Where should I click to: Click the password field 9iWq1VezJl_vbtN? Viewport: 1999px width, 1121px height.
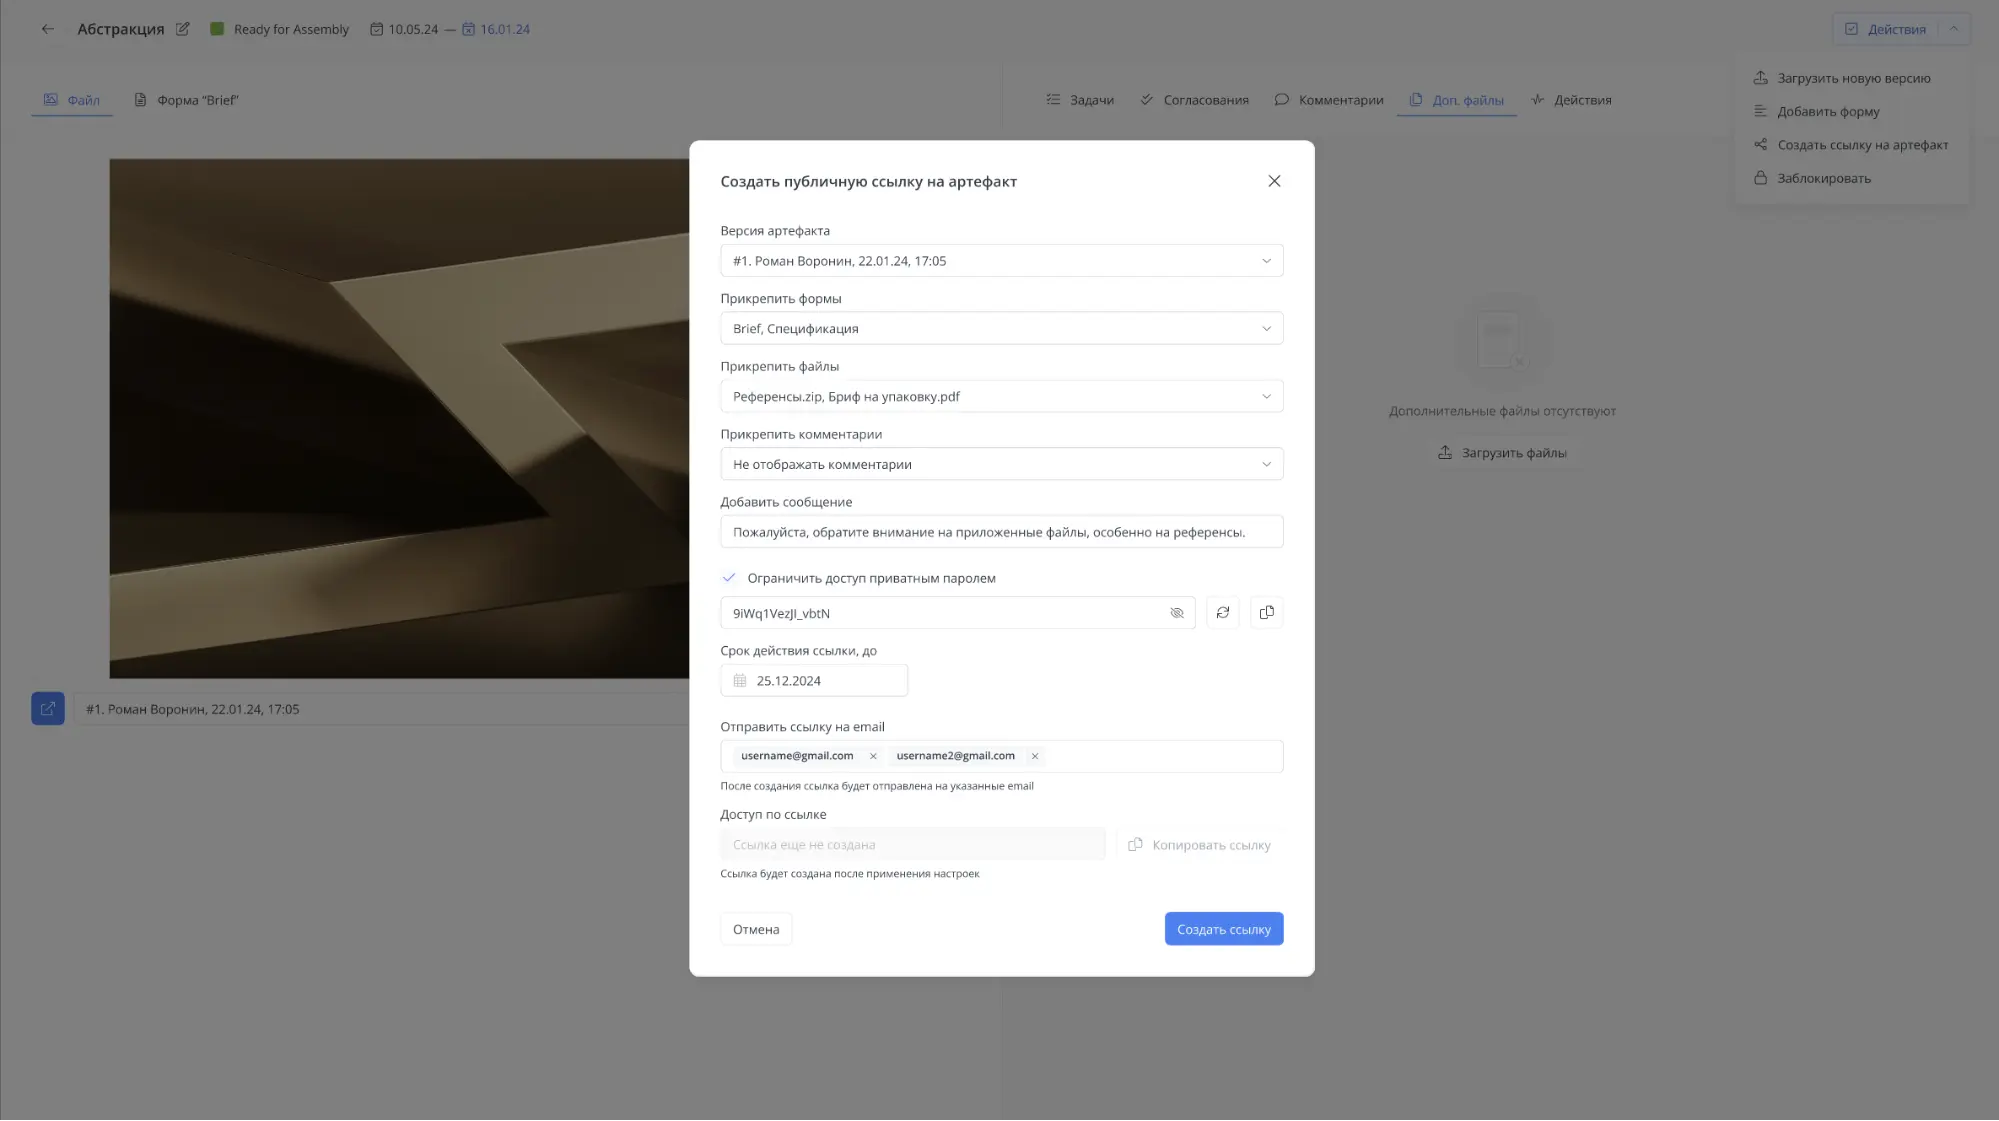pos(957,613)
